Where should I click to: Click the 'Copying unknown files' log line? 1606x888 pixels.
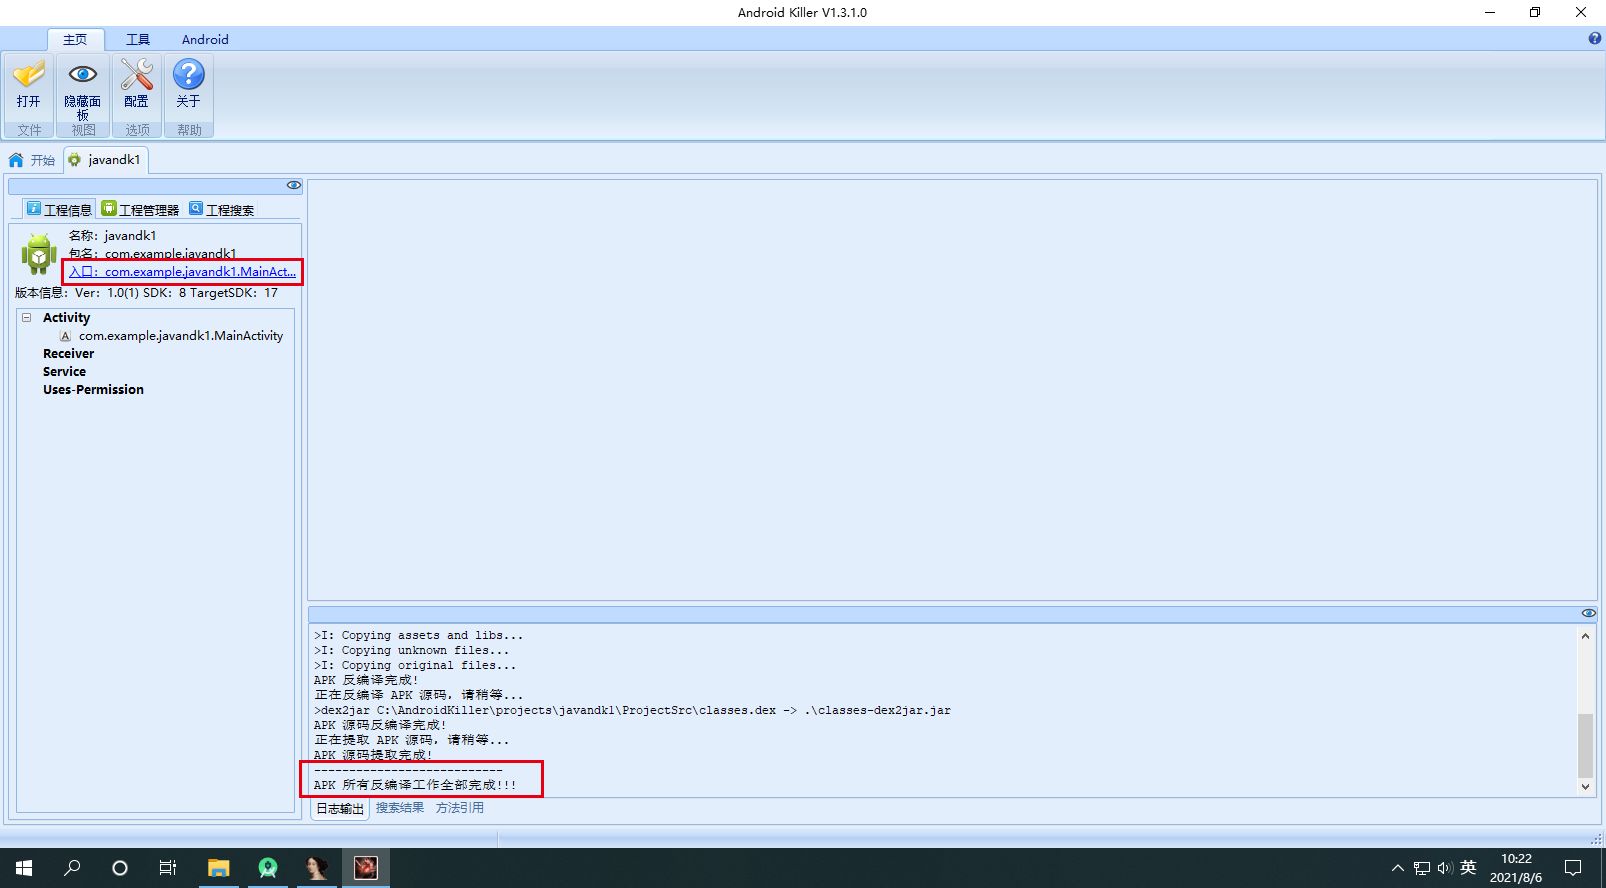[x=411, y=650]
